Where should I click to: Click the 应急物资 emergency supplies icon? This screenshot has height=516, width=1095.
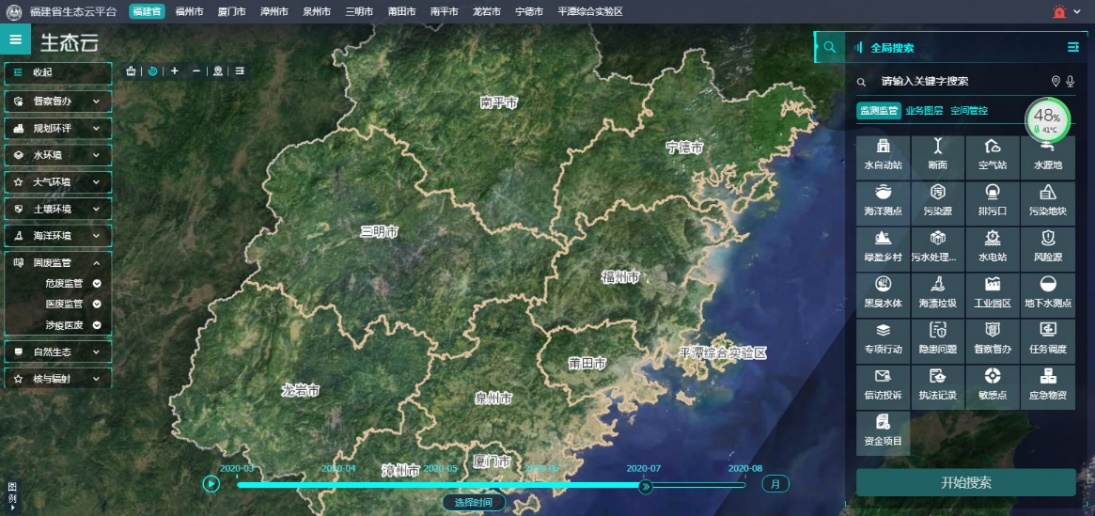(1047, 385)
